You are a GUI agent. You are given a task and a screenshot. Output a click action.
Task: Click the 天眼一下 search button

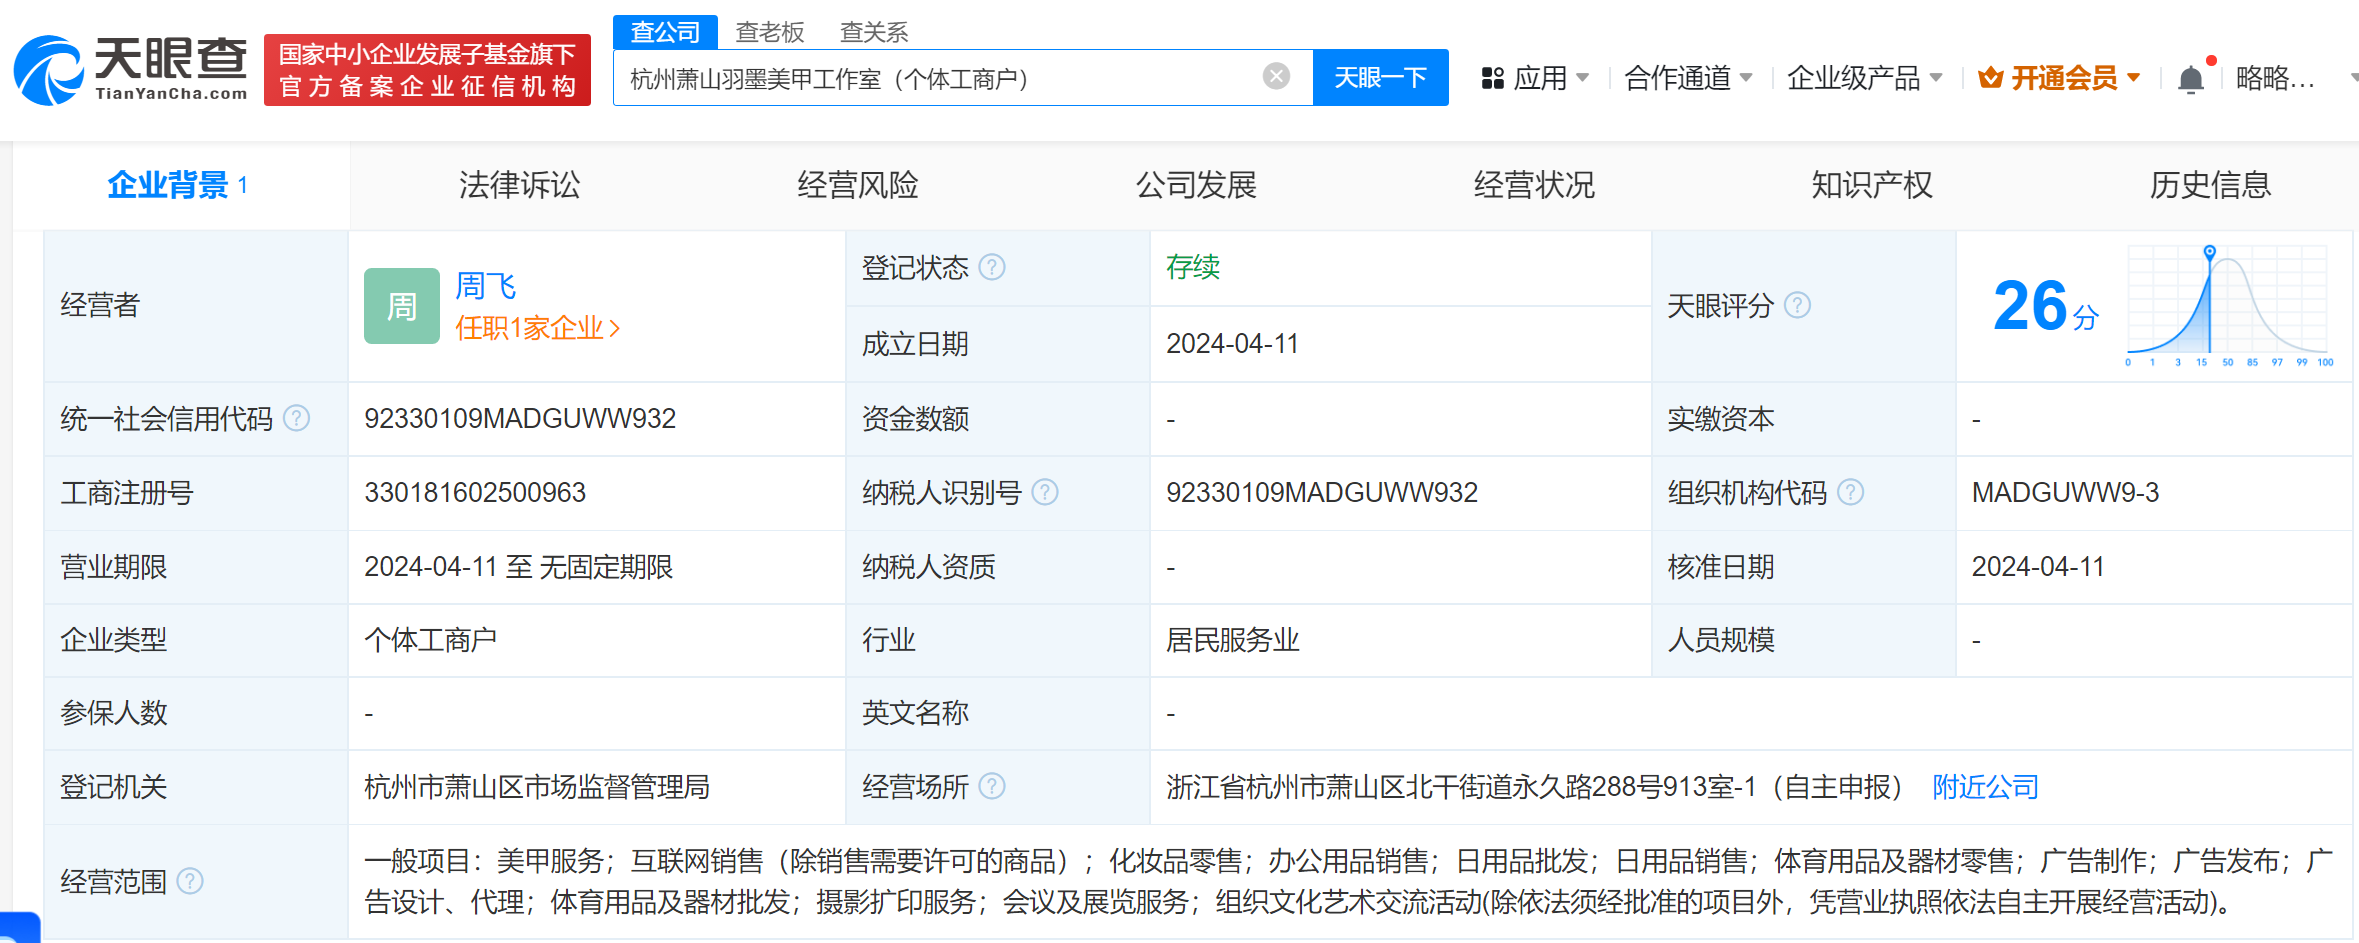pos(1380,78)
